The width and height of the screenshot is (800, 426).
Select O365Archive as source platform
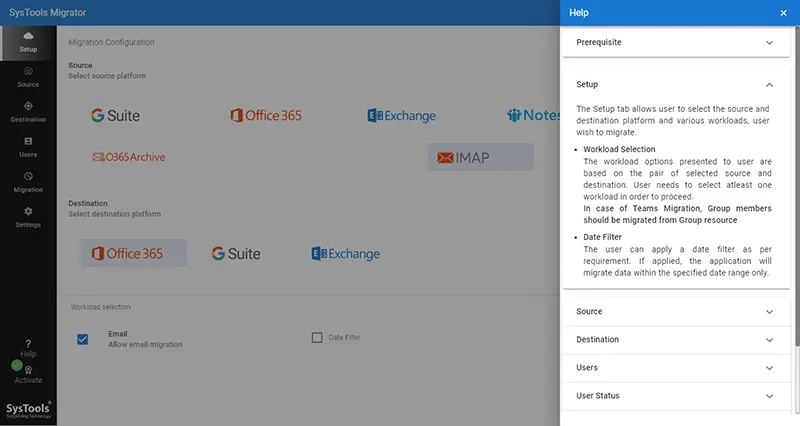(x=129, y=157)
